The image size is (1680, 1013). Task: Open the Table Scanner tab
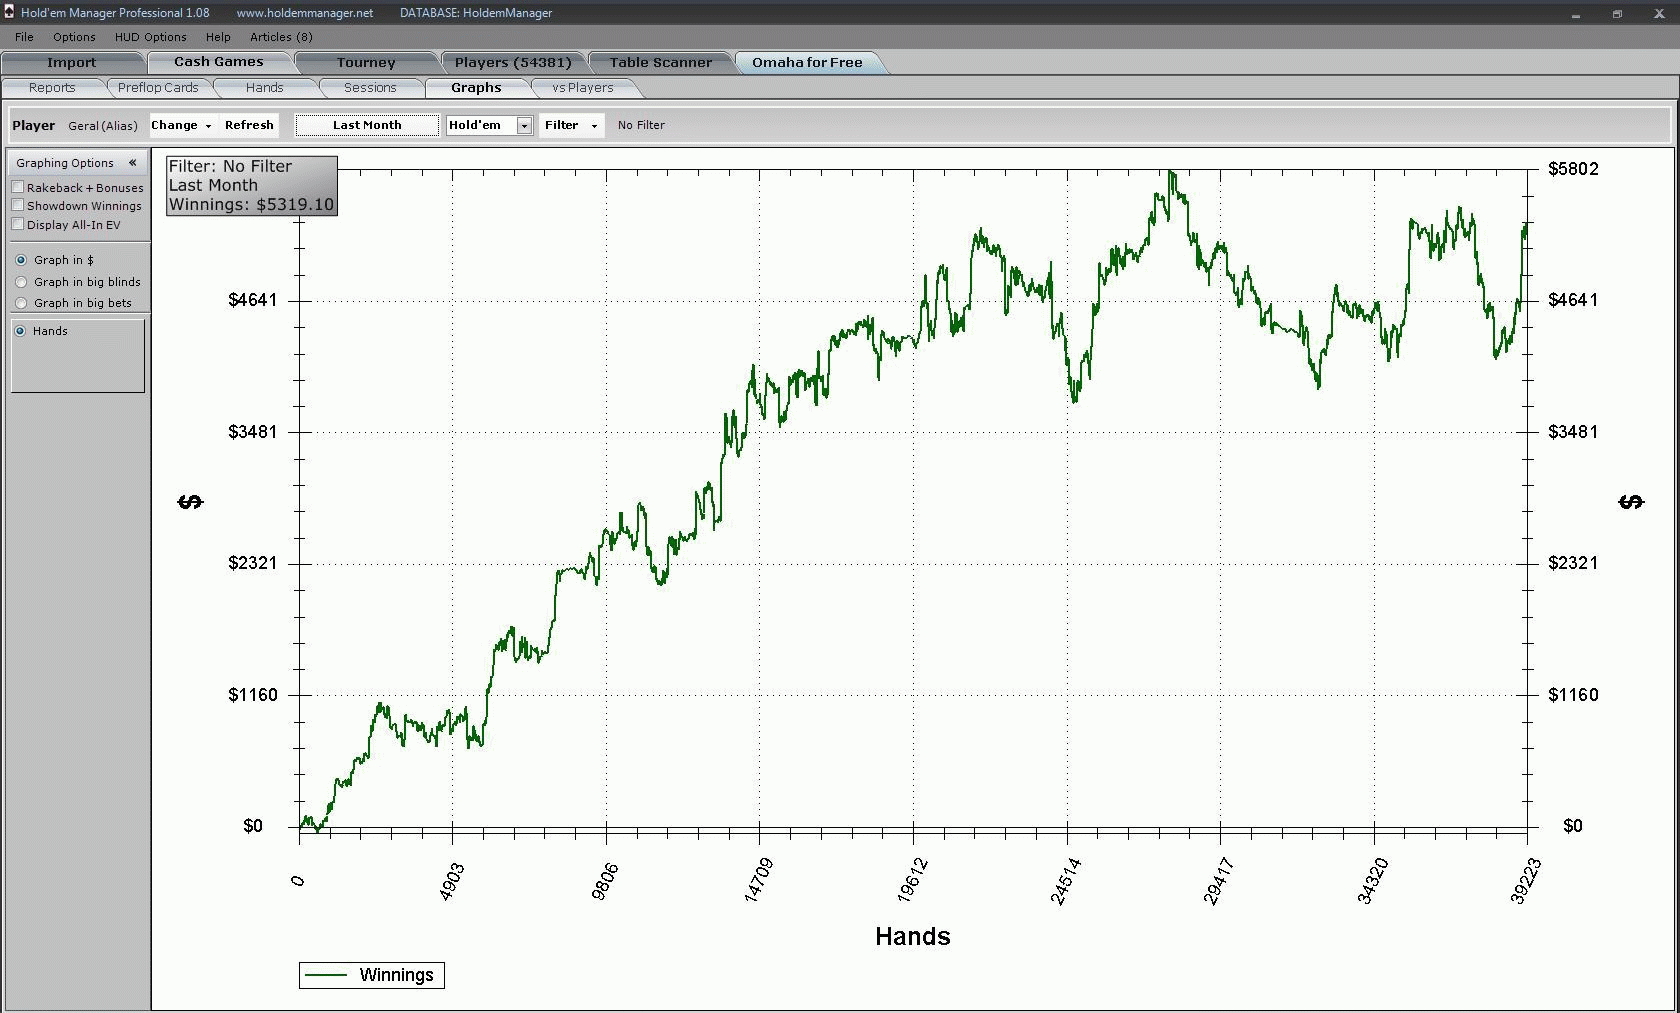point(661,62)
